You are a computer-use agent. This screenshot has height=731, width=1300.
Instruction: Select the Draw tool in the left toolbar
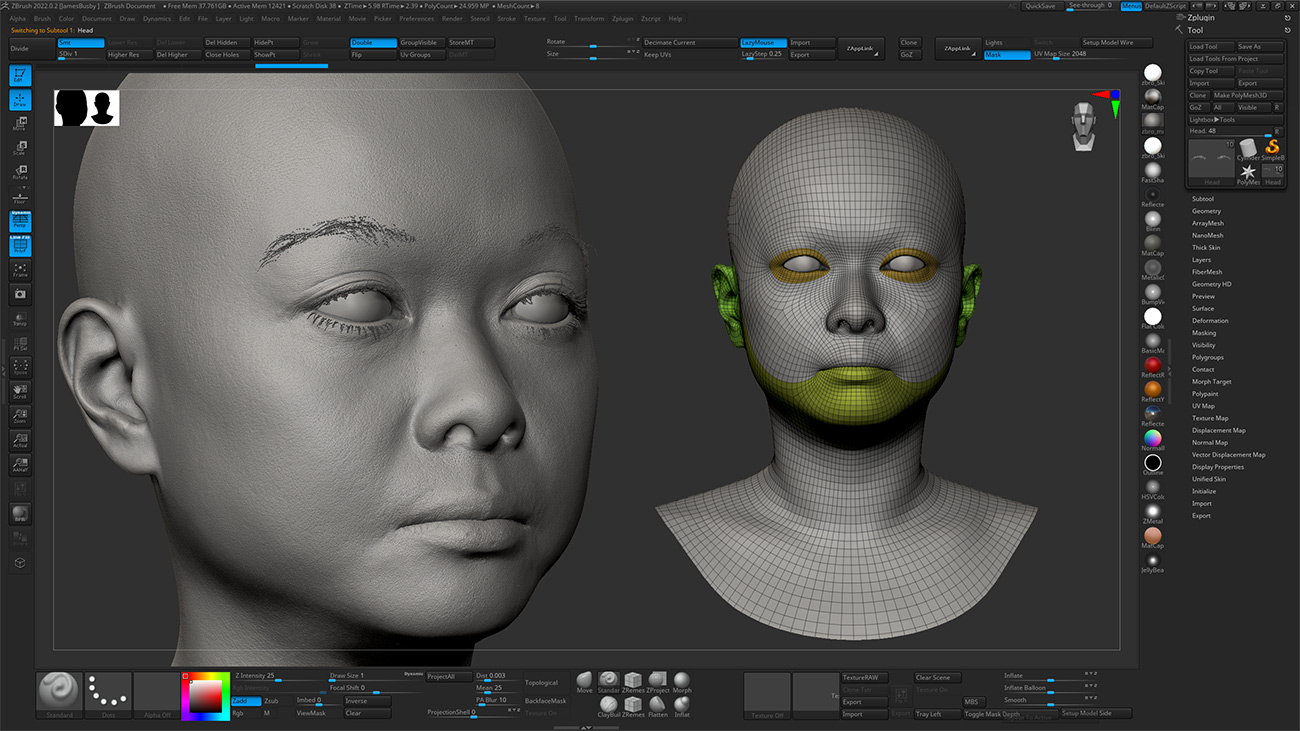20,98
